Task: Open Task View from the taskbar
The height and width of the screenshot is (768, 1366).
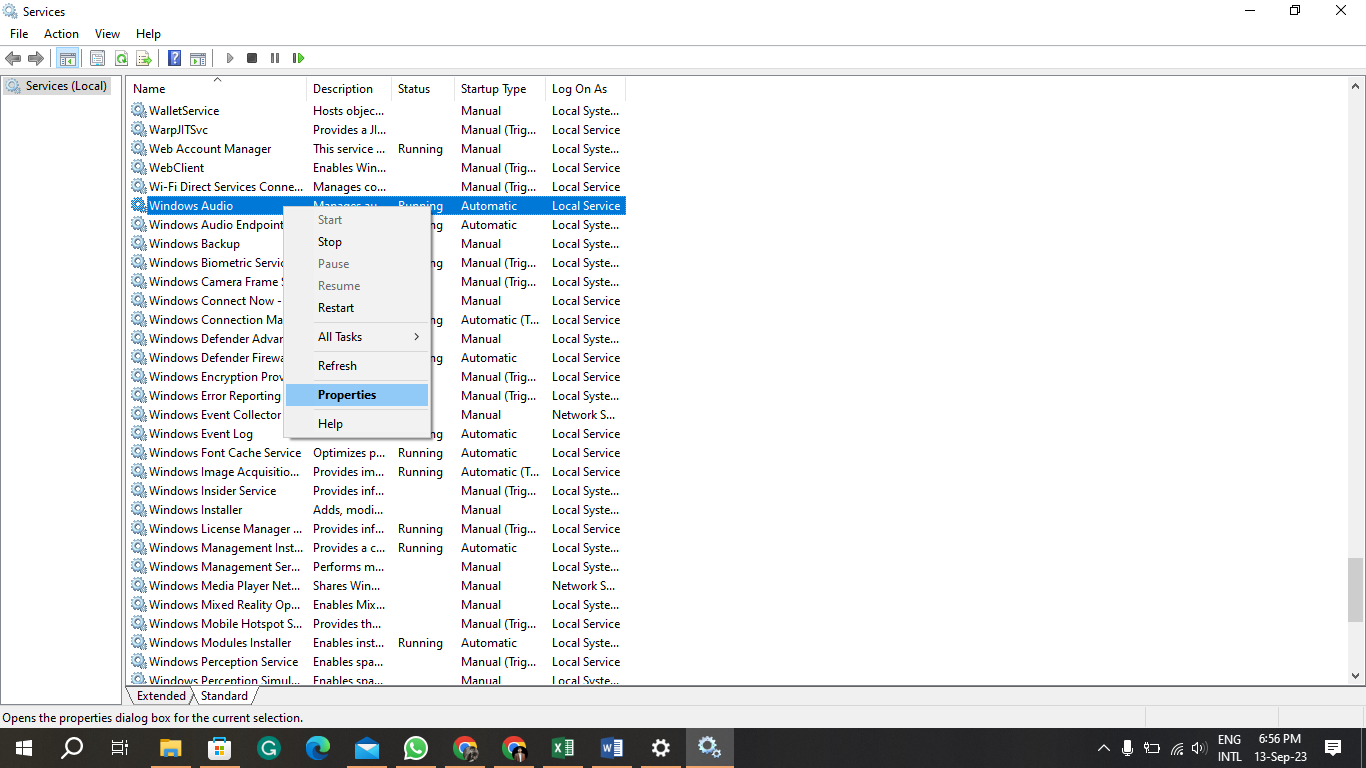Action: pyautogui.click(x=120, y=748)
